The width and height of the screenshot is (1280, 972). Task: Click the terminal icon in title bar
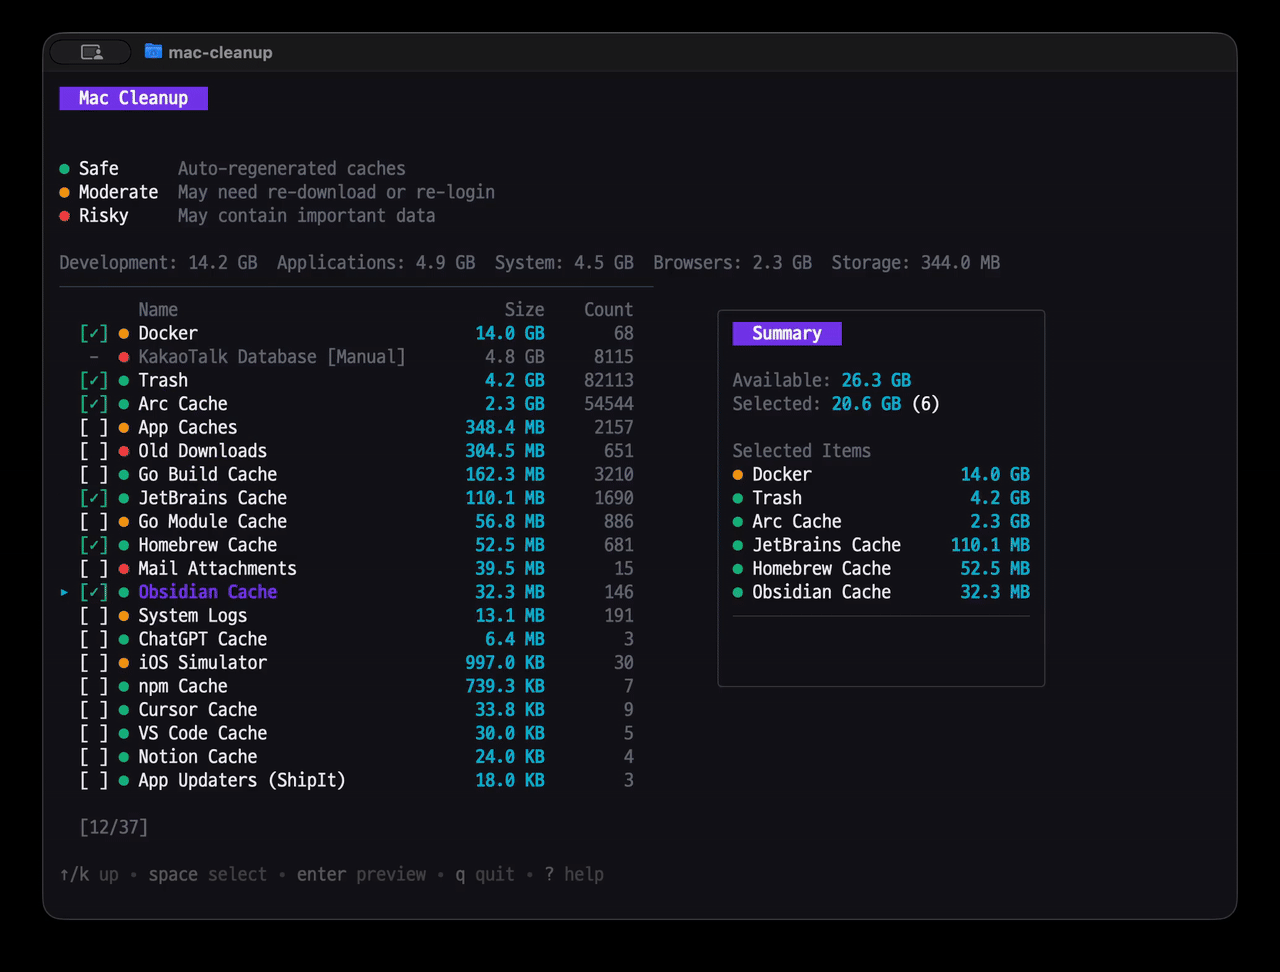(91, 52)
